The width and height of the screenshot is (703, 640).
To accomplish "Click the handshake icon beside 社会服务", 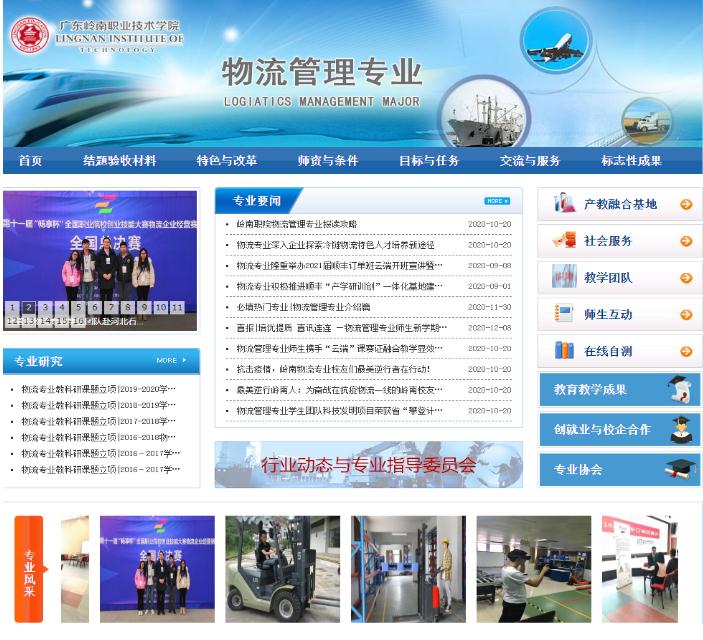I will (x=564, y=241).
